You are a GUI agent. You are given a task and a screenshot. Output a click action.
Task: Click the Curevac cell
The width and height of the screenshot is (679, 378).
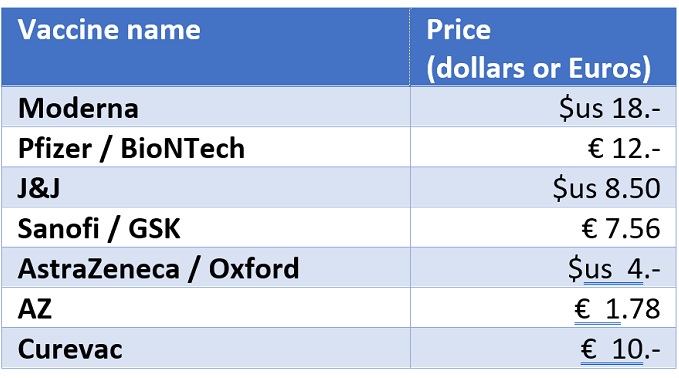[206, 348]
